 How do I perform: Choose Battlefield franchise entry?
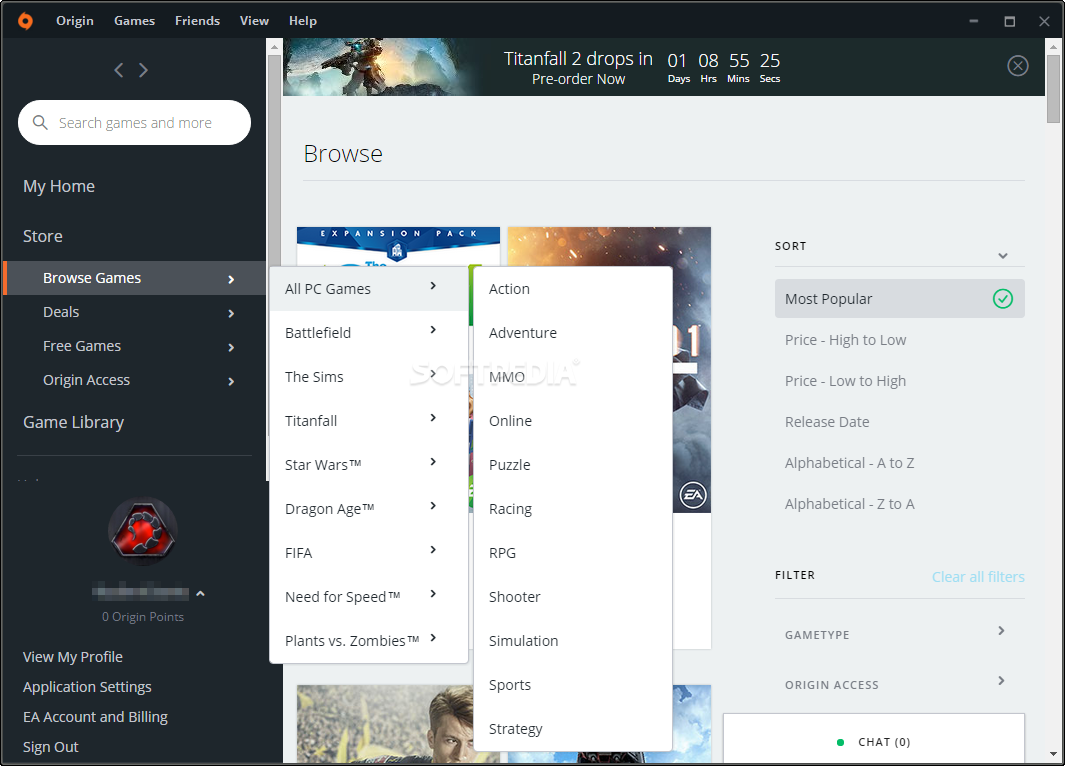(x=369, y=333)
